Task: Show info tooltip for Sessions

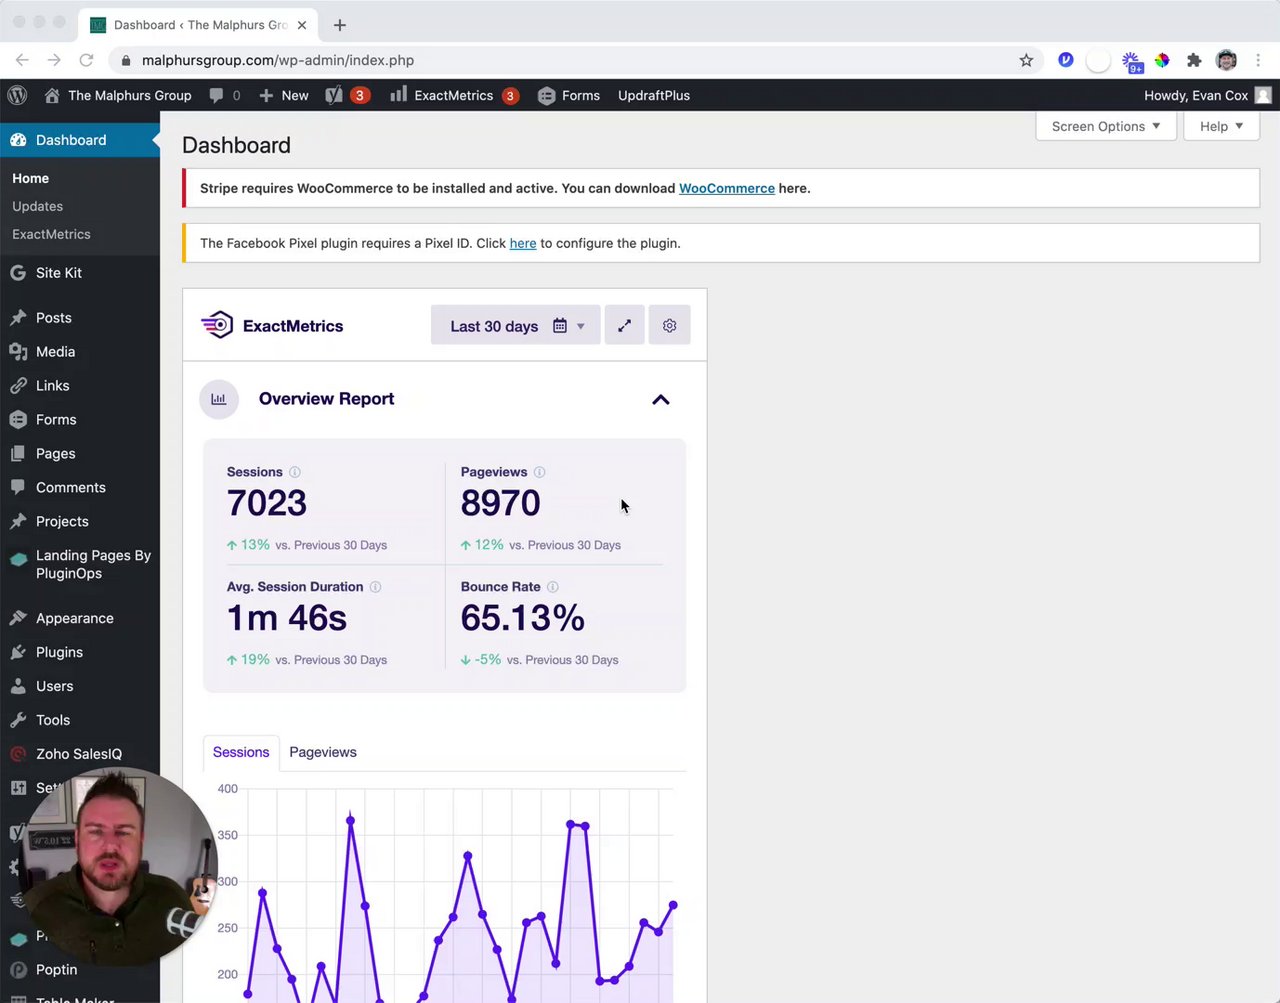Action: point(295,472)
